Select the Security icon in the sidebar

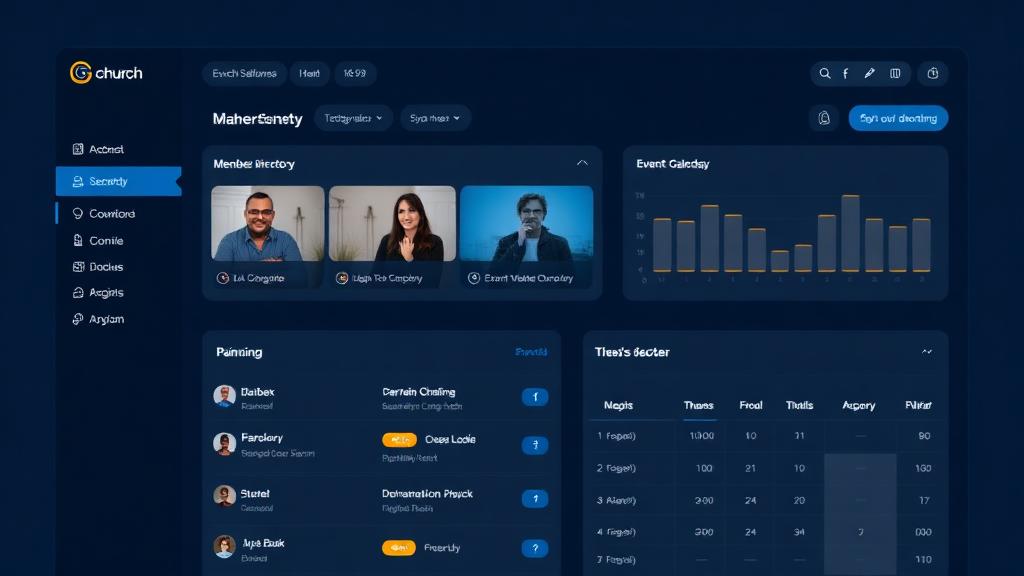pos(79,181)
